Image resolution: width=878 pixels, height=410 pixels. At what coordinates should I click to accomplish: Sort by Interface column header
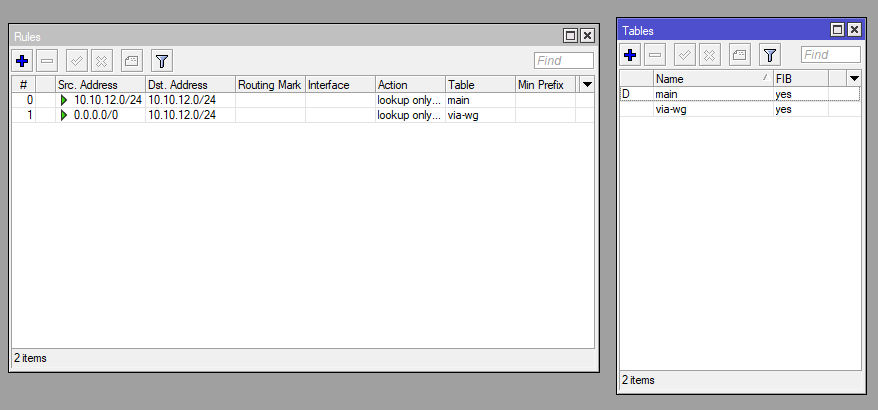[340, 85]
